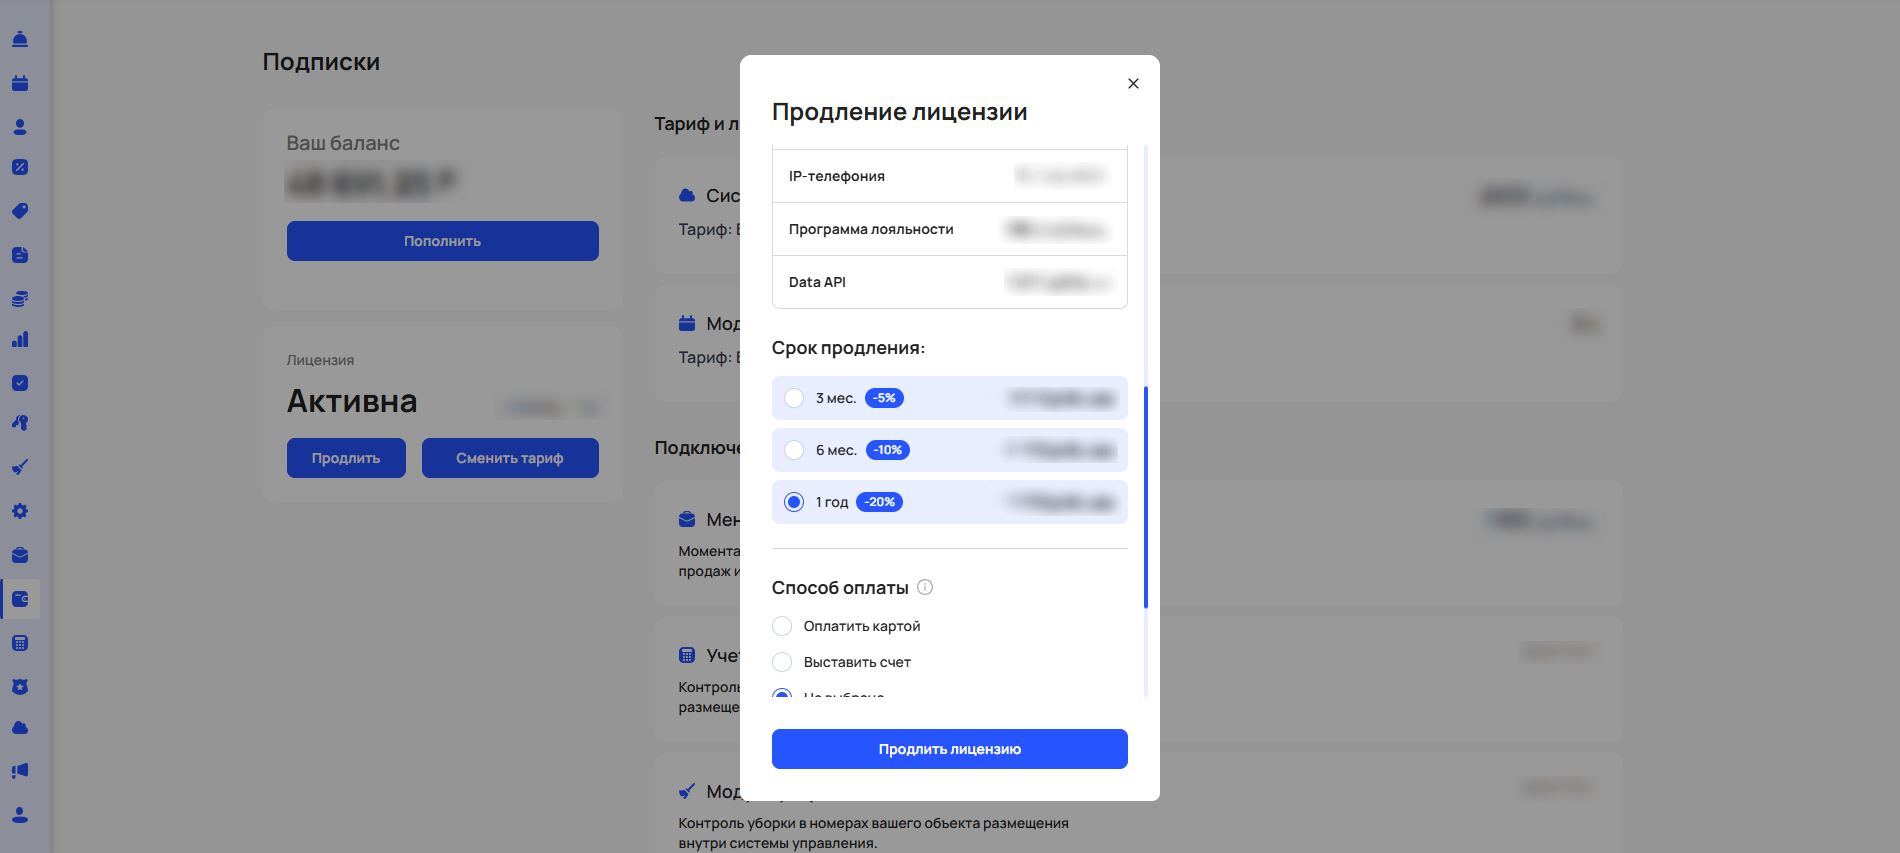
Task: Click the gear settings icon in sidebar
Action: [x=20, y=511]
